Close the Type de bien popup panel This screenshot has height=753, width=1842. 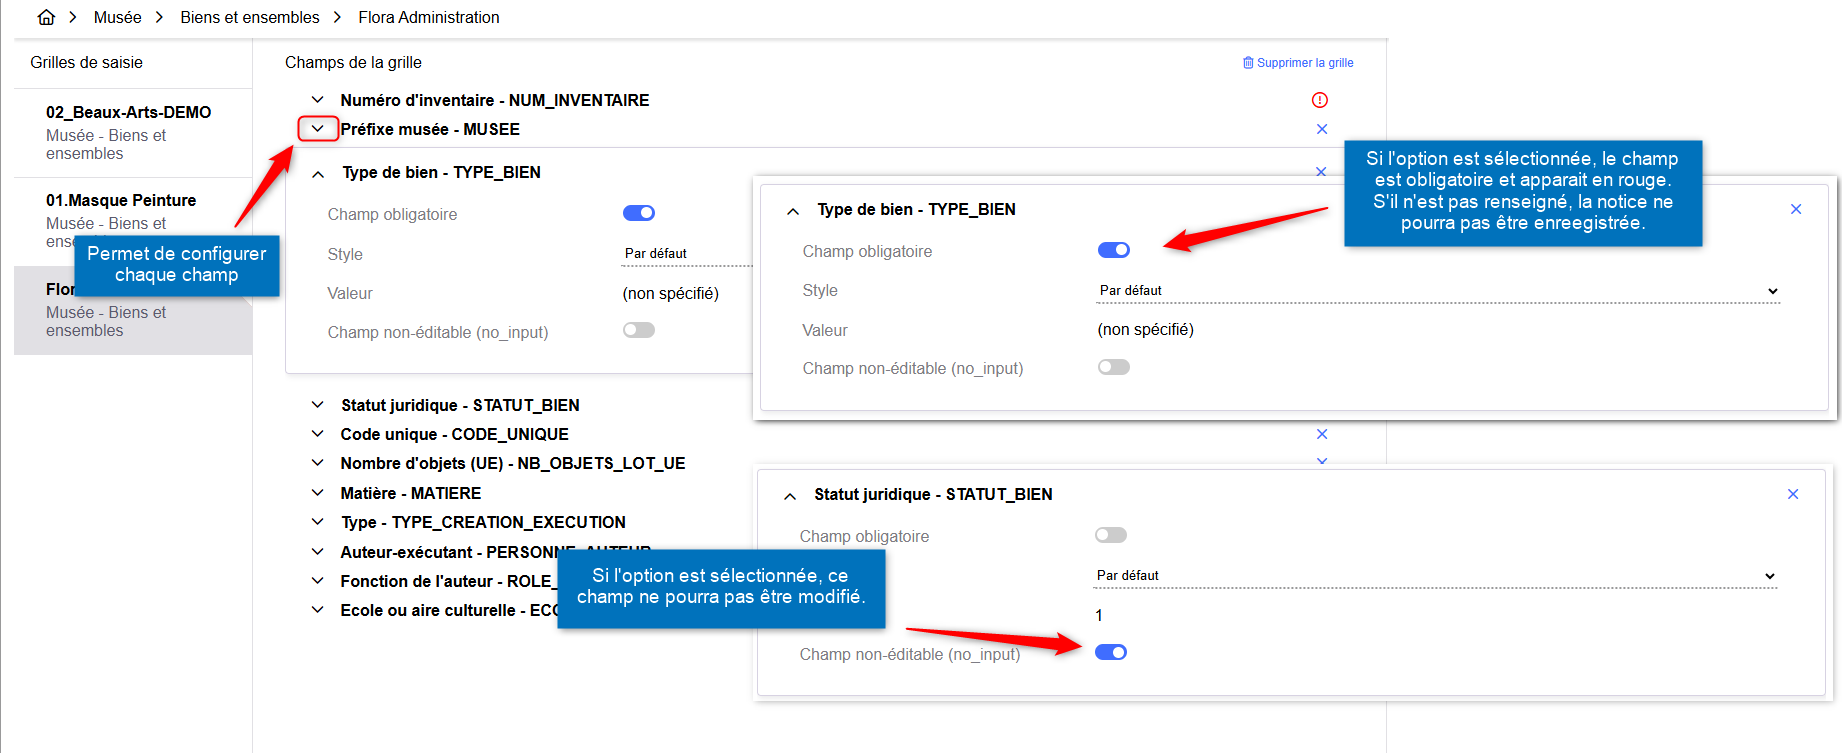click(x=1796, y=209)
